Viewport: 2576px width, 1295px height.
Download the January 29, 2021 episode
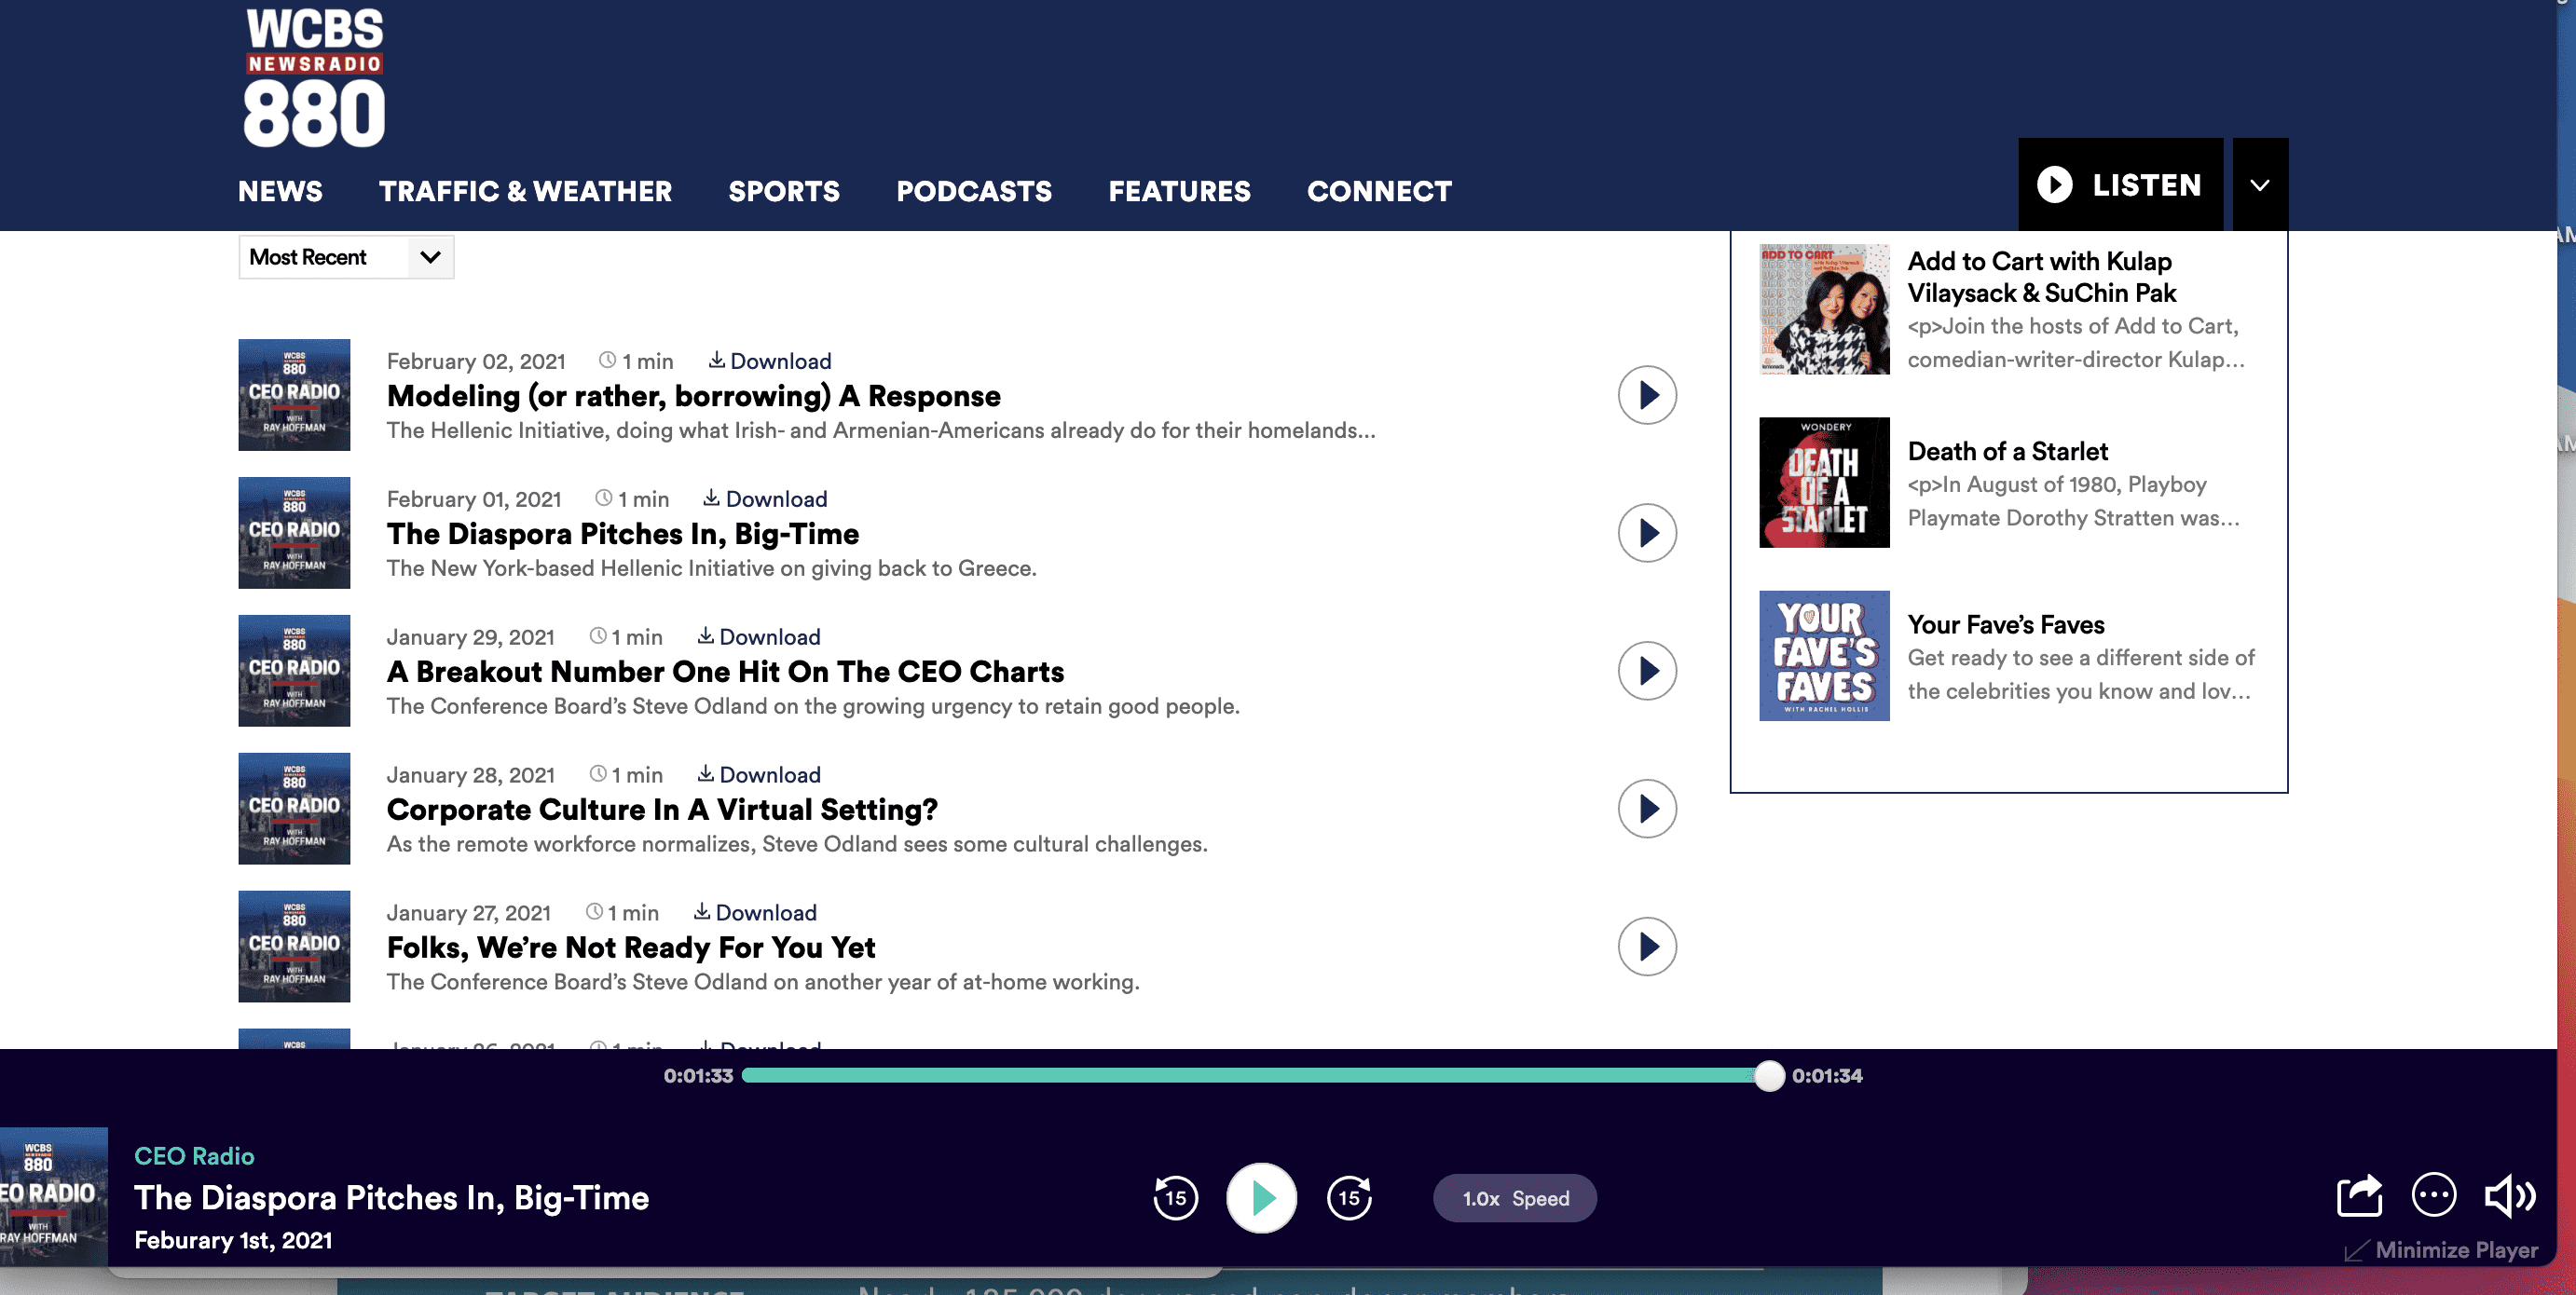(759, 637)
